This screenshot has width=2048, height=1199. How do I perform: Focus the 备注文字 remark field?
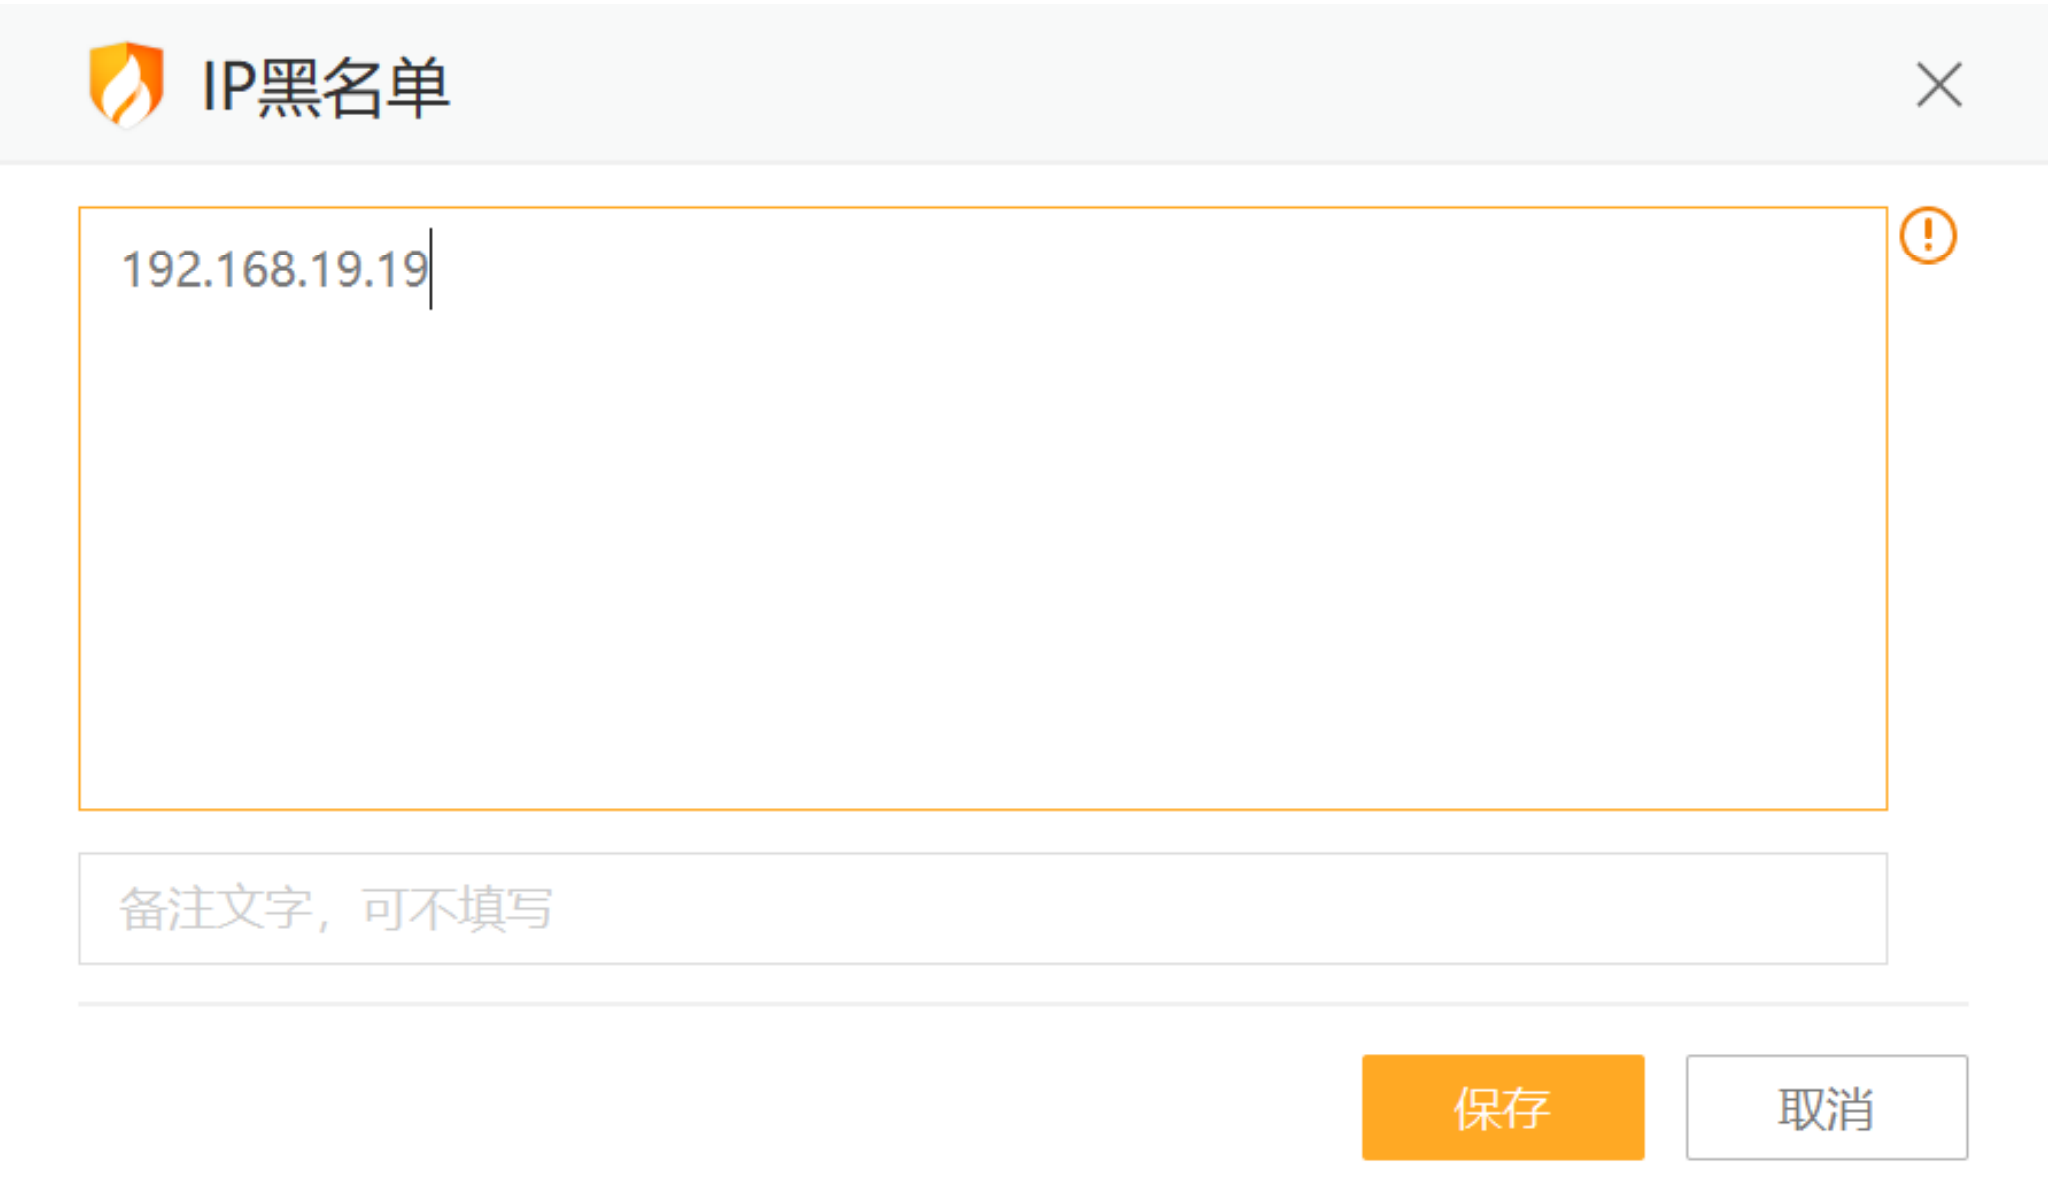(982, 908)
